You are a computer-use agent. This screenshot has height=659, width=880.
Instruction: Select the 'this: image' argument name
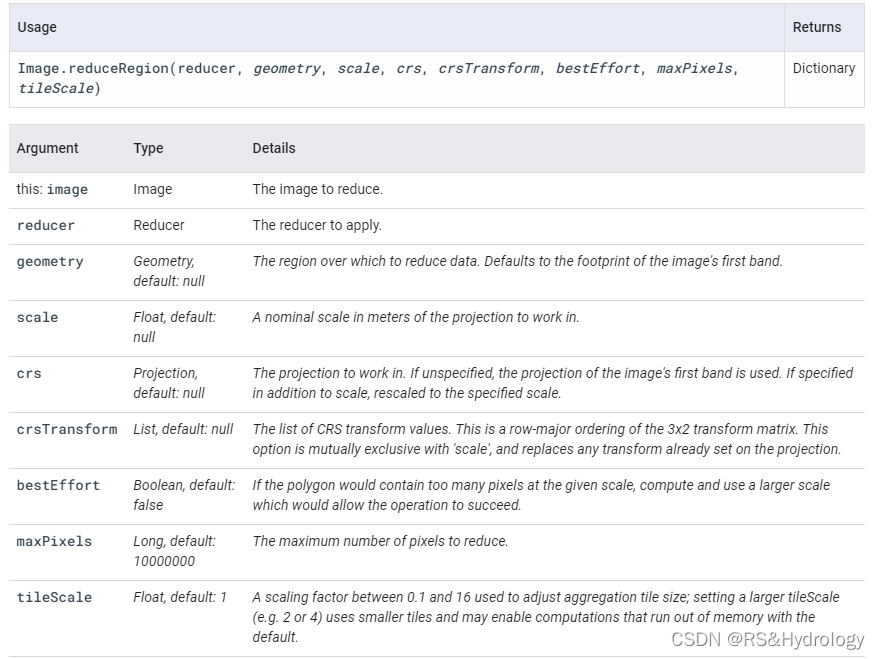(52, 189)
